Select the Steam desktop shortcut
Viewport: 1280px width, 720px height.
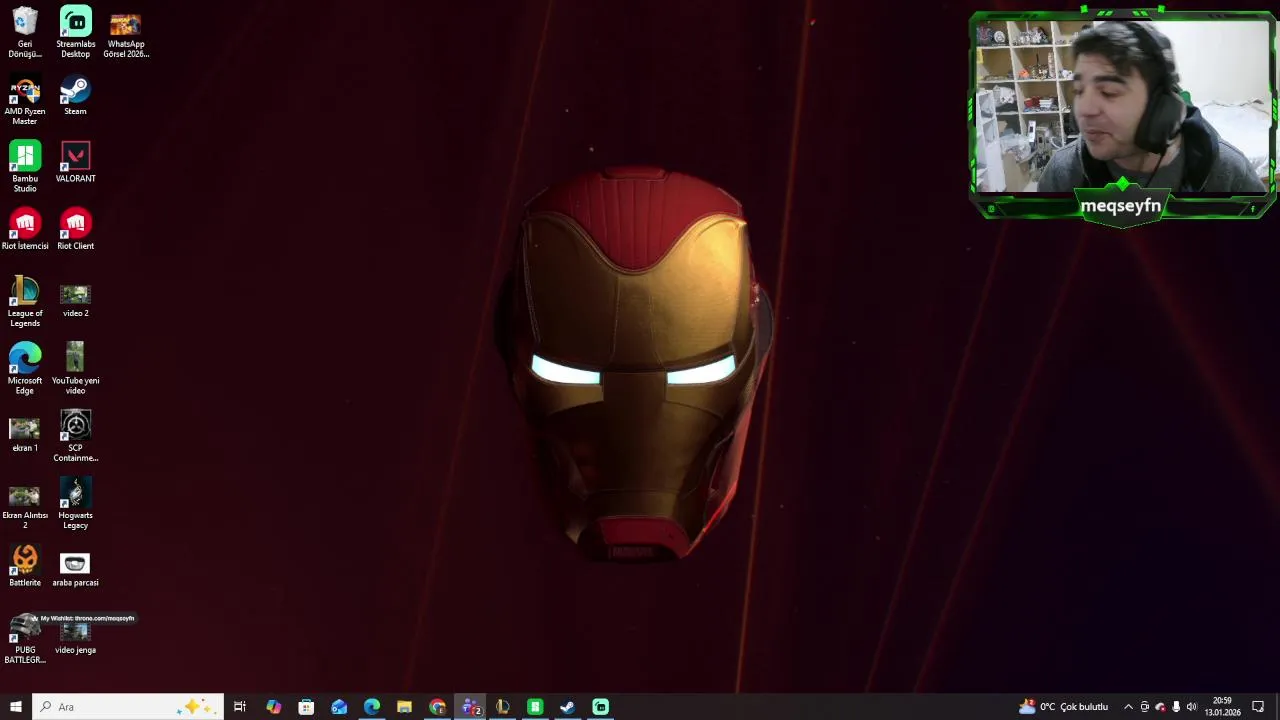click(75, 95)
